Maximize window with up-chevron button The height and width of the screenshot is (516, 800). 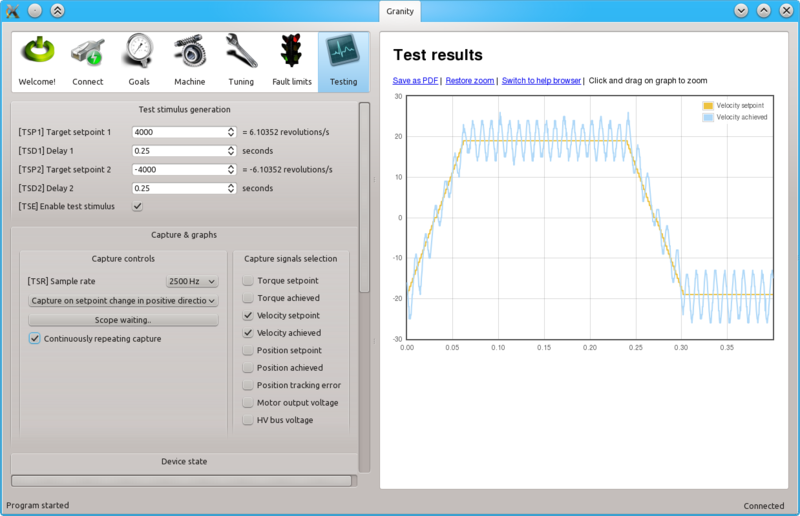(763, 11)
